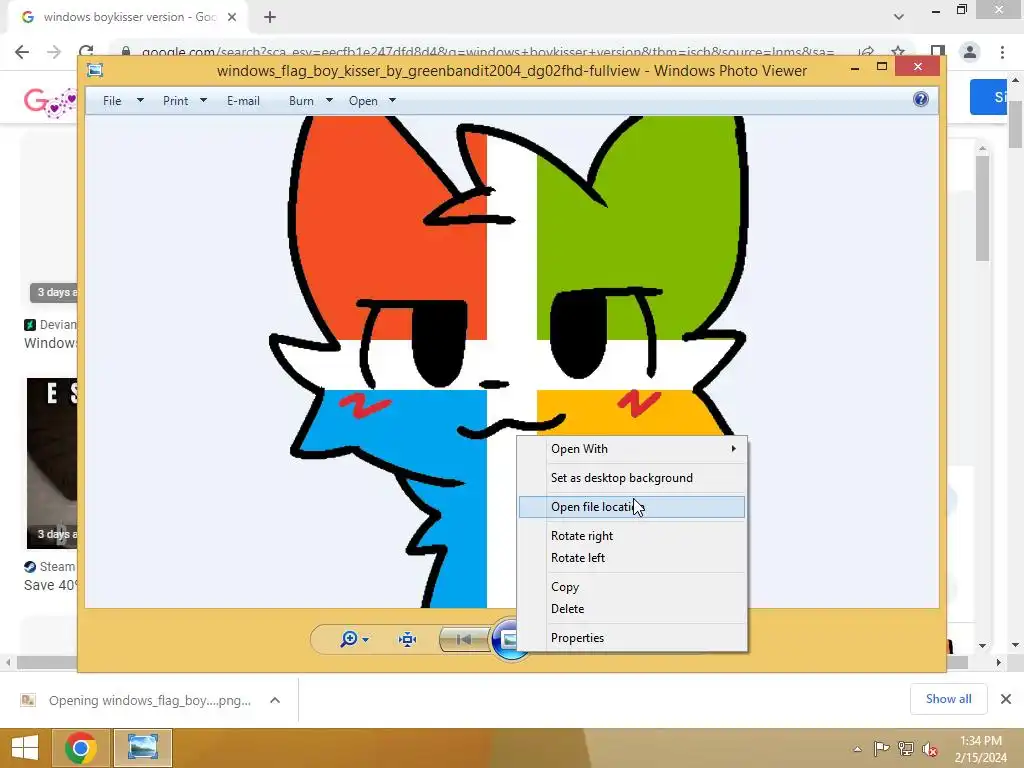The image size is (1024, 768).
Task: Go to the previous photo
Action: (x=464, y=639)
